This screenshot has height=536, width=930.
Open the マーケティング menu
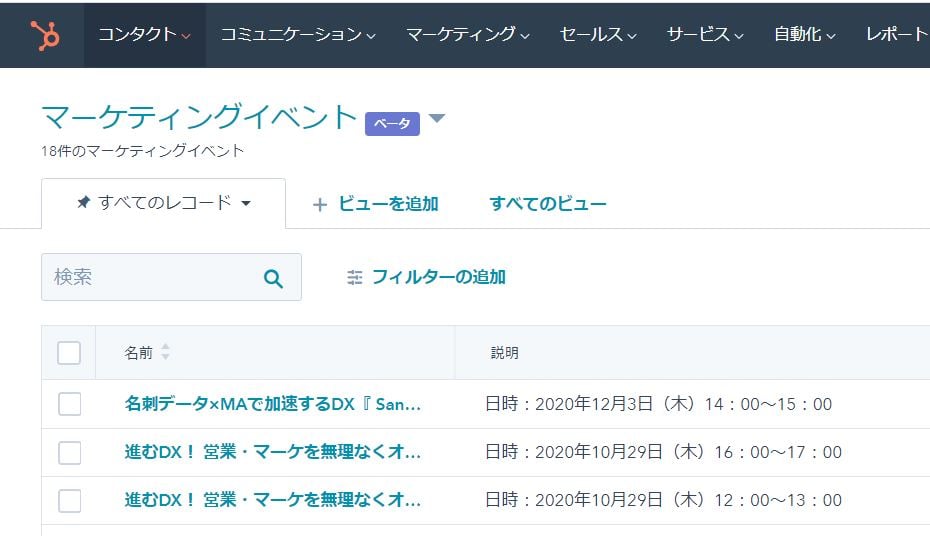coord(468,34)
